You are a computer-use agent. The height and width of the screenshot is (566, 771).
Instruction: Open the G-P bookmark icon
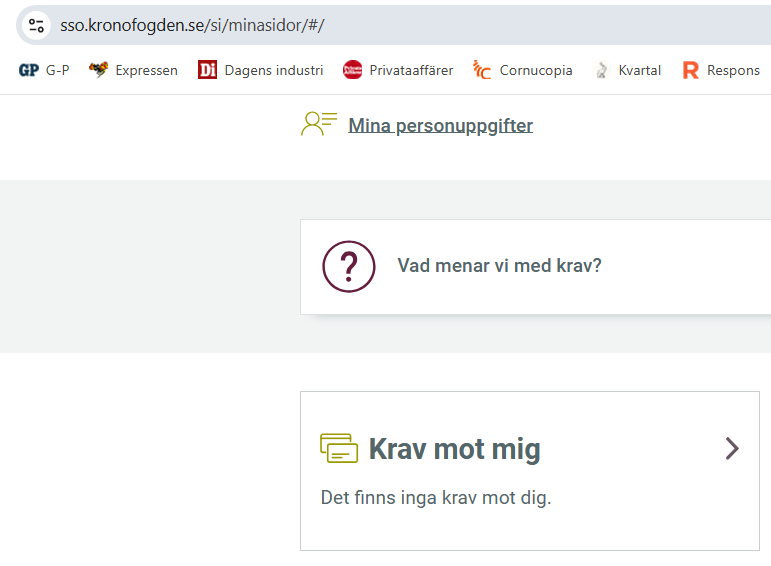point(28,70)
